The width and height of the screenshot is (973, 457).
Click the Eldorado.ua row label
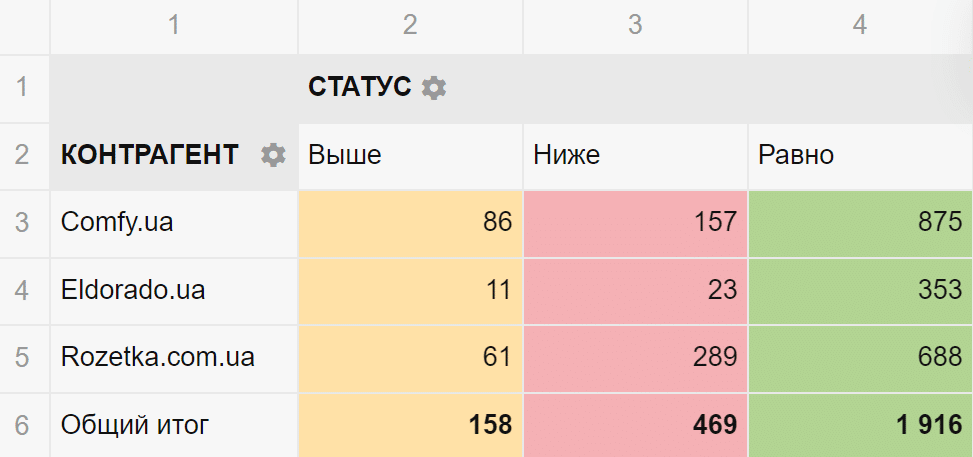133,290
